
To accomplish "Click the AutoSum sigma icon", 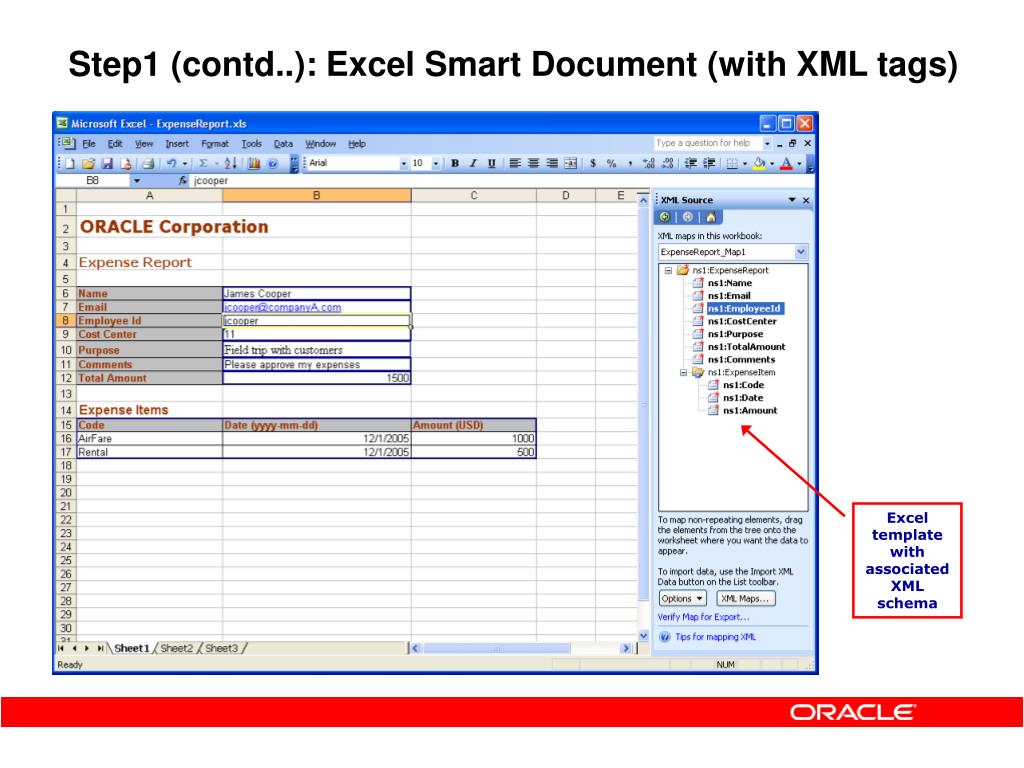I will pyautogui.click(x=203, y=163).
